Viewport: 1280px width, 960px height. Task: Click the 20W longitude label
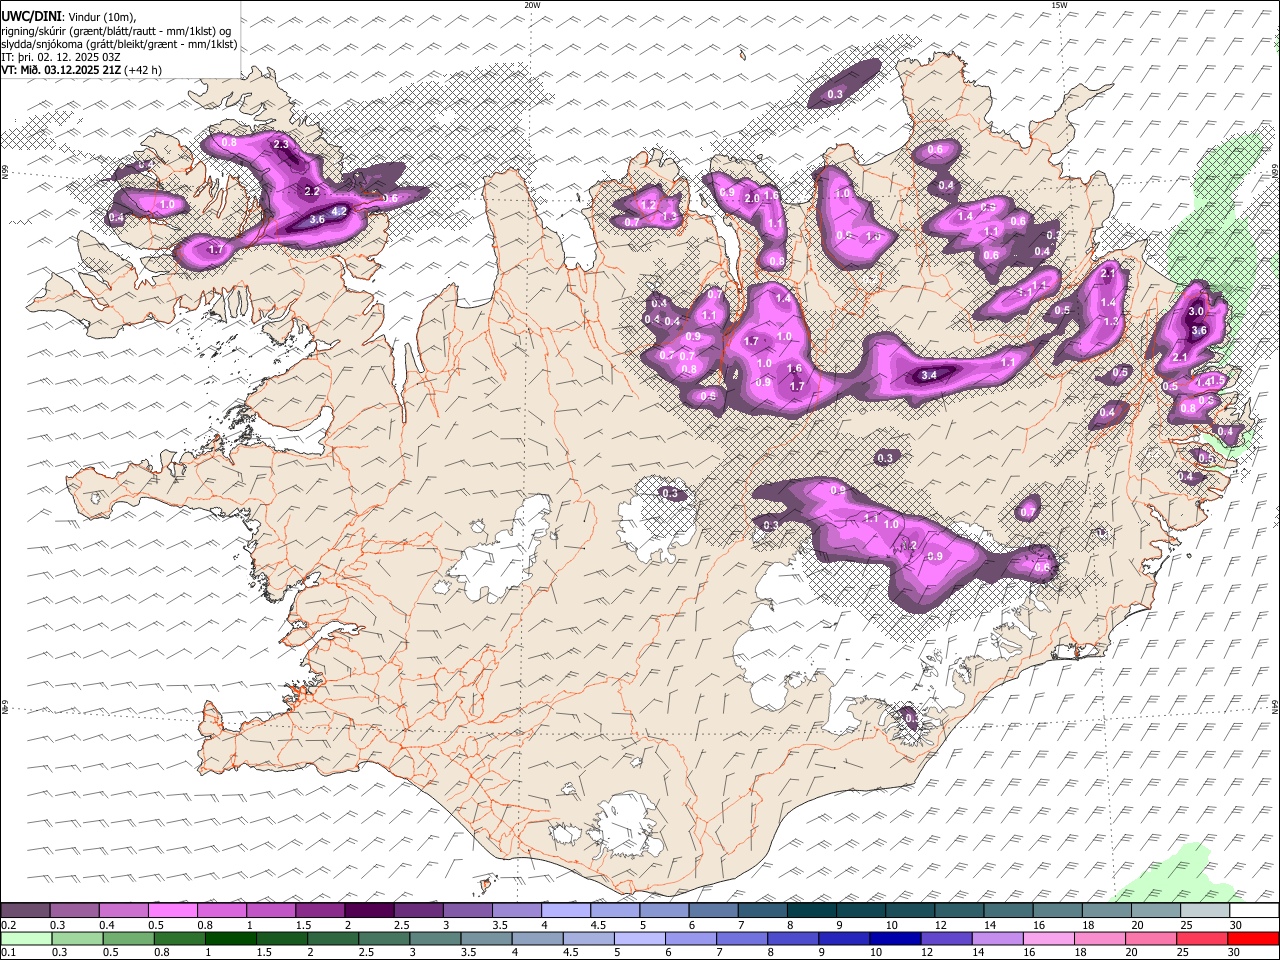[532, 5]
